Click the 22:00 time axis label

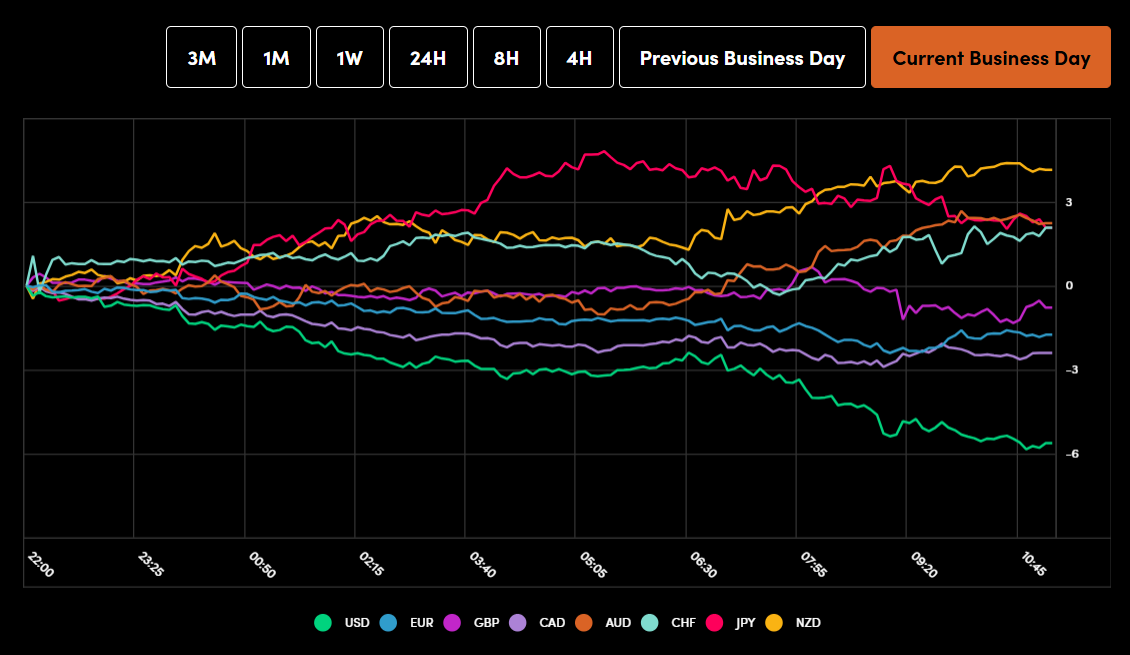tap(41, 564)
